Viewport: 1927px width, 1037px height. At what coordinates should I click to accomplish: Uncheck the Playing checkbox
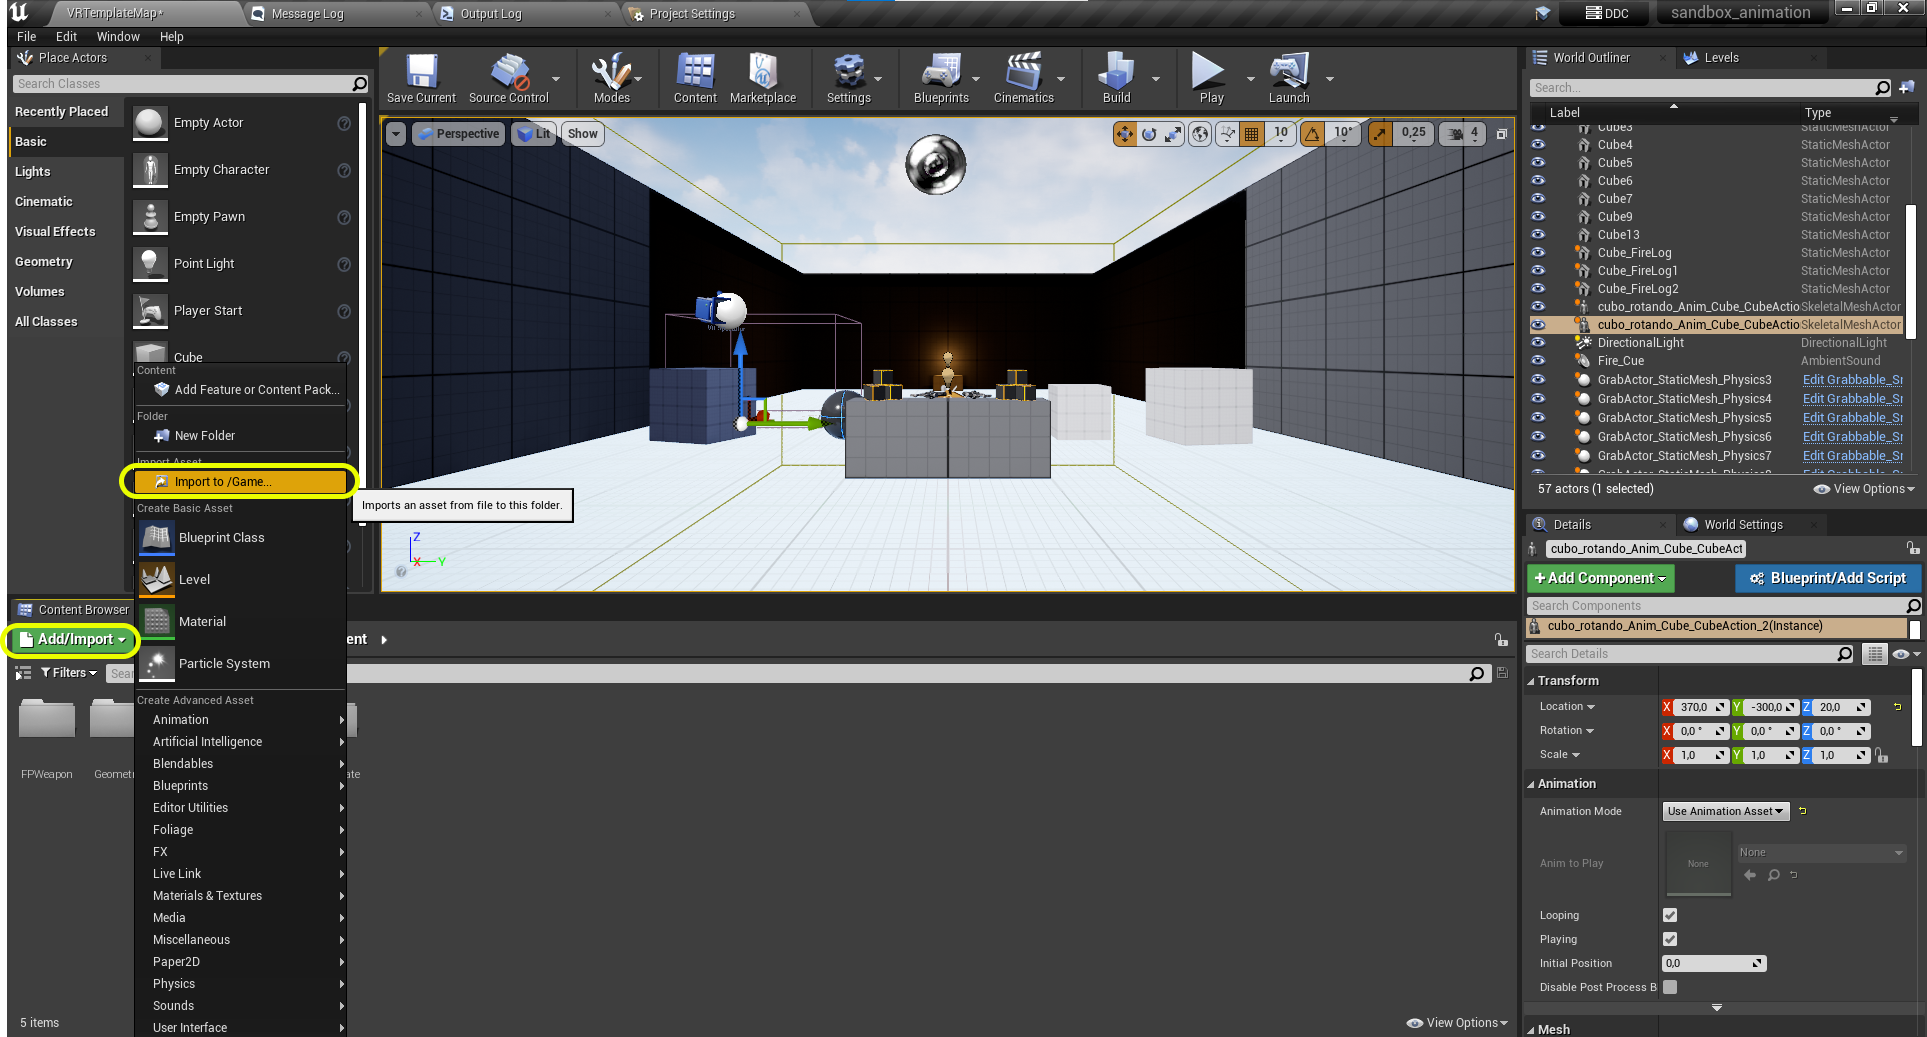pyautogui.click(x=1669, y=939)
